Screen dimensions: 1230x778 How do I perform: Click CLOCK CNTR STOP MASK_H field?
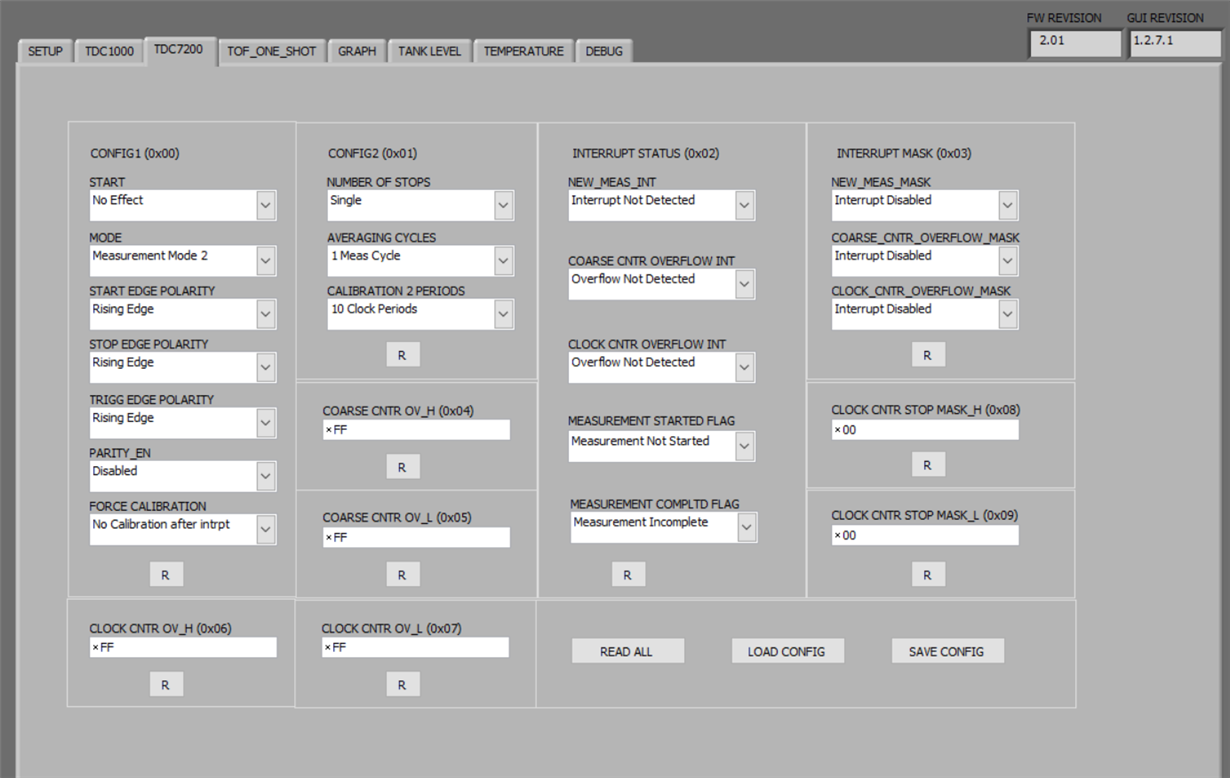pyautogui.click(x=925, y=429)
